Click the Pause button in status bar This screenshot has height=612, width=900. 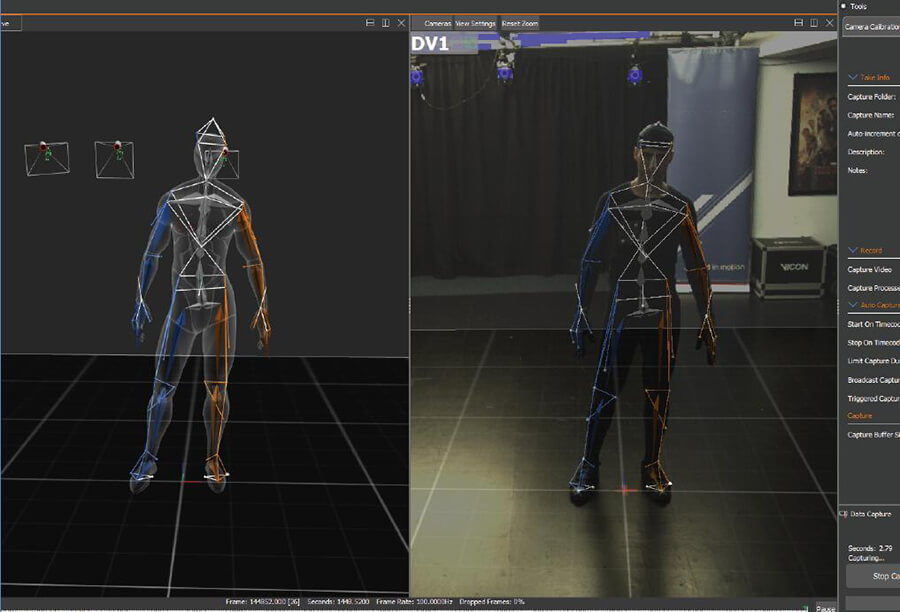825,608
